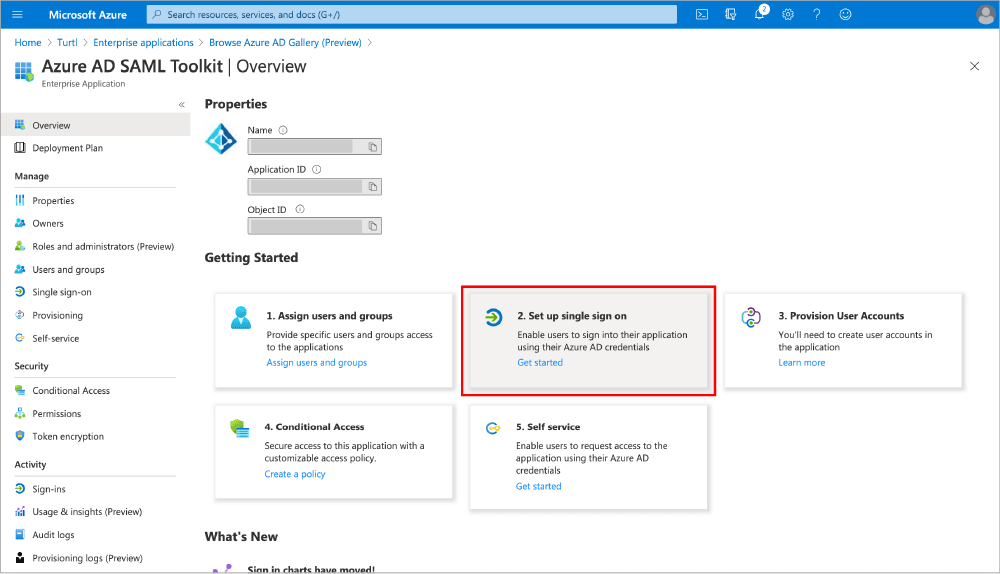Click the Assign users and groups link
1000x574 pixels.
(316, 363)
